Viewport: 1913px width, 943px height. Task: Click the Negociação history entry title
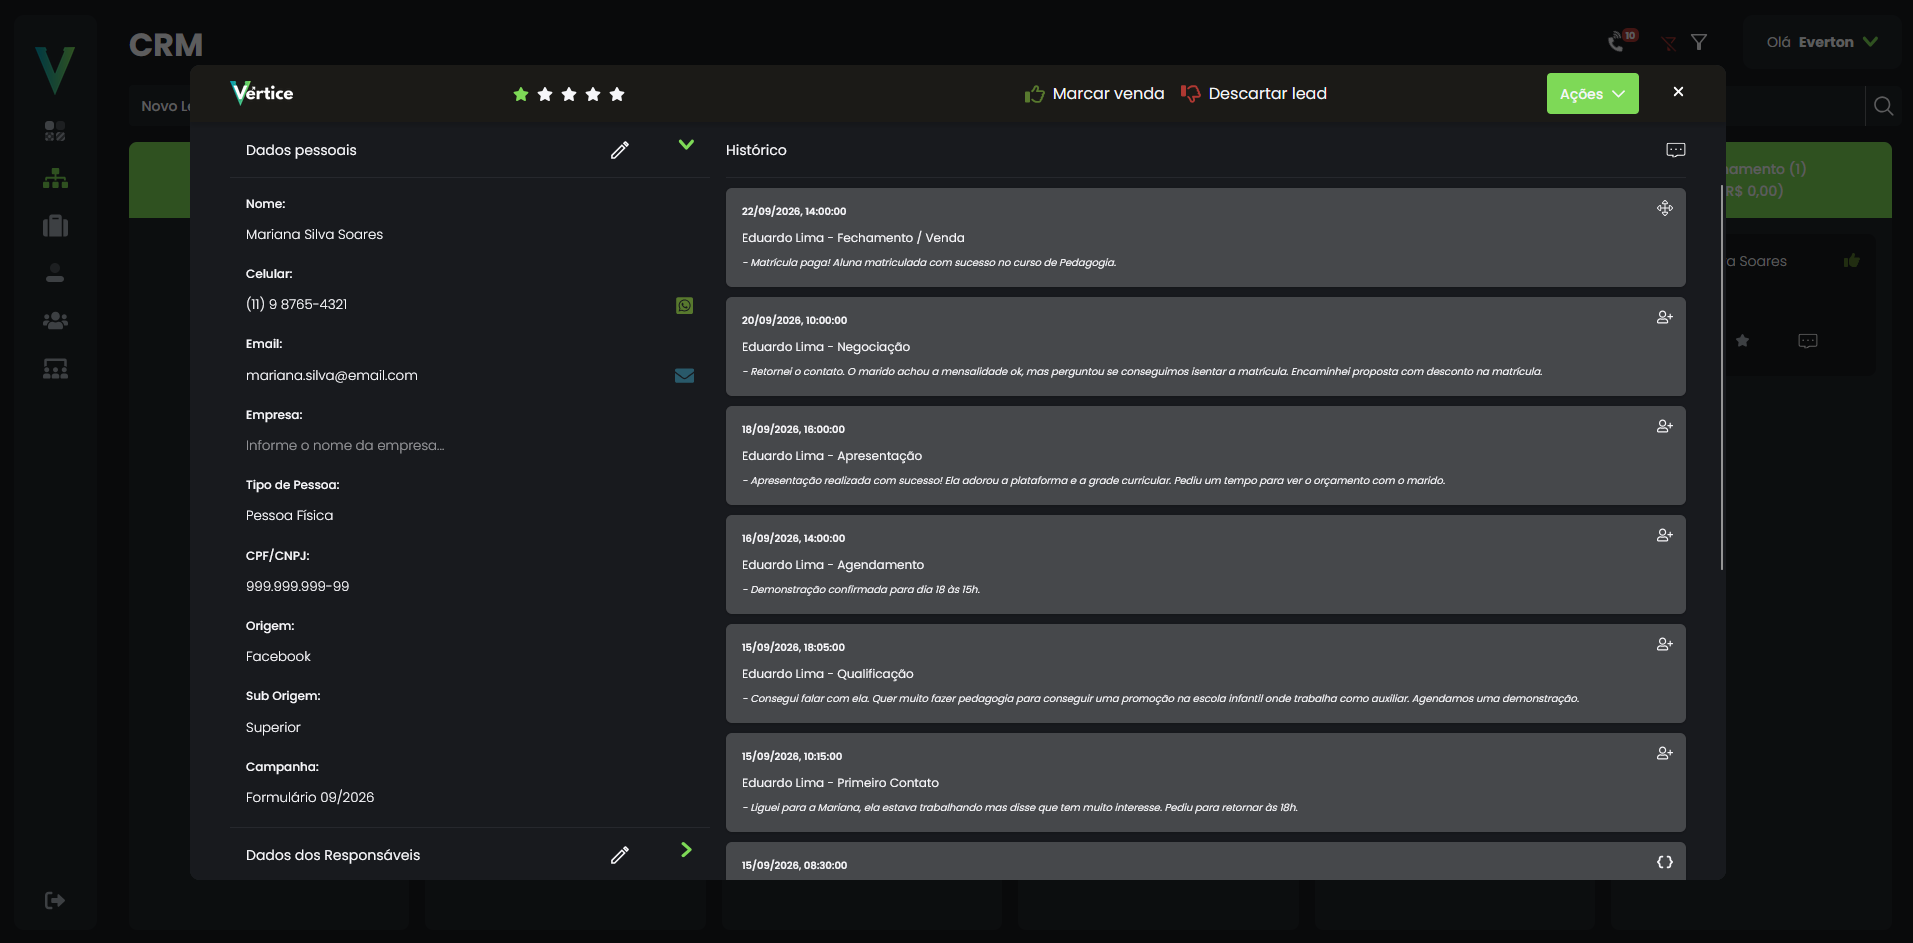826,347
